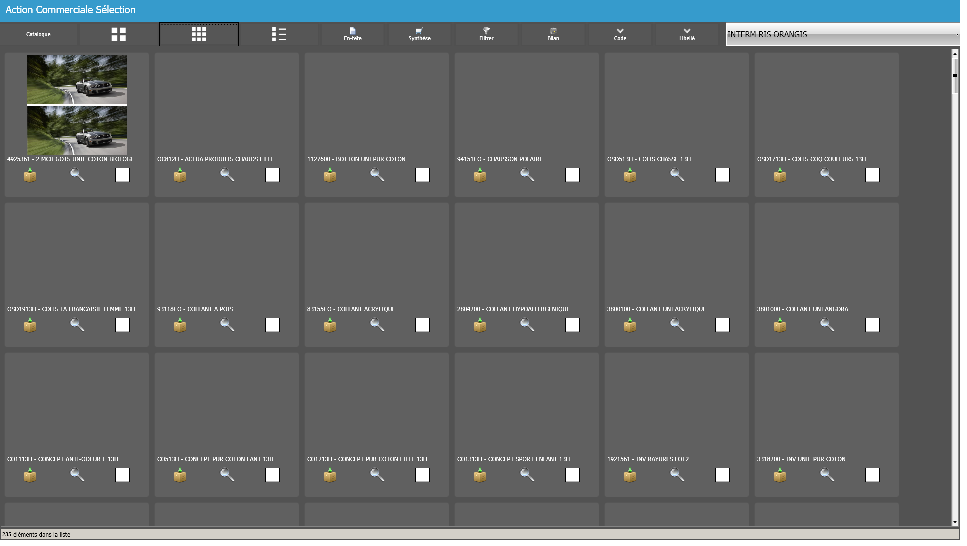Zoom the COLIS LA FRANCAISE product
The height and width of the screenshot is (546, 967).
tap(77, 325)
